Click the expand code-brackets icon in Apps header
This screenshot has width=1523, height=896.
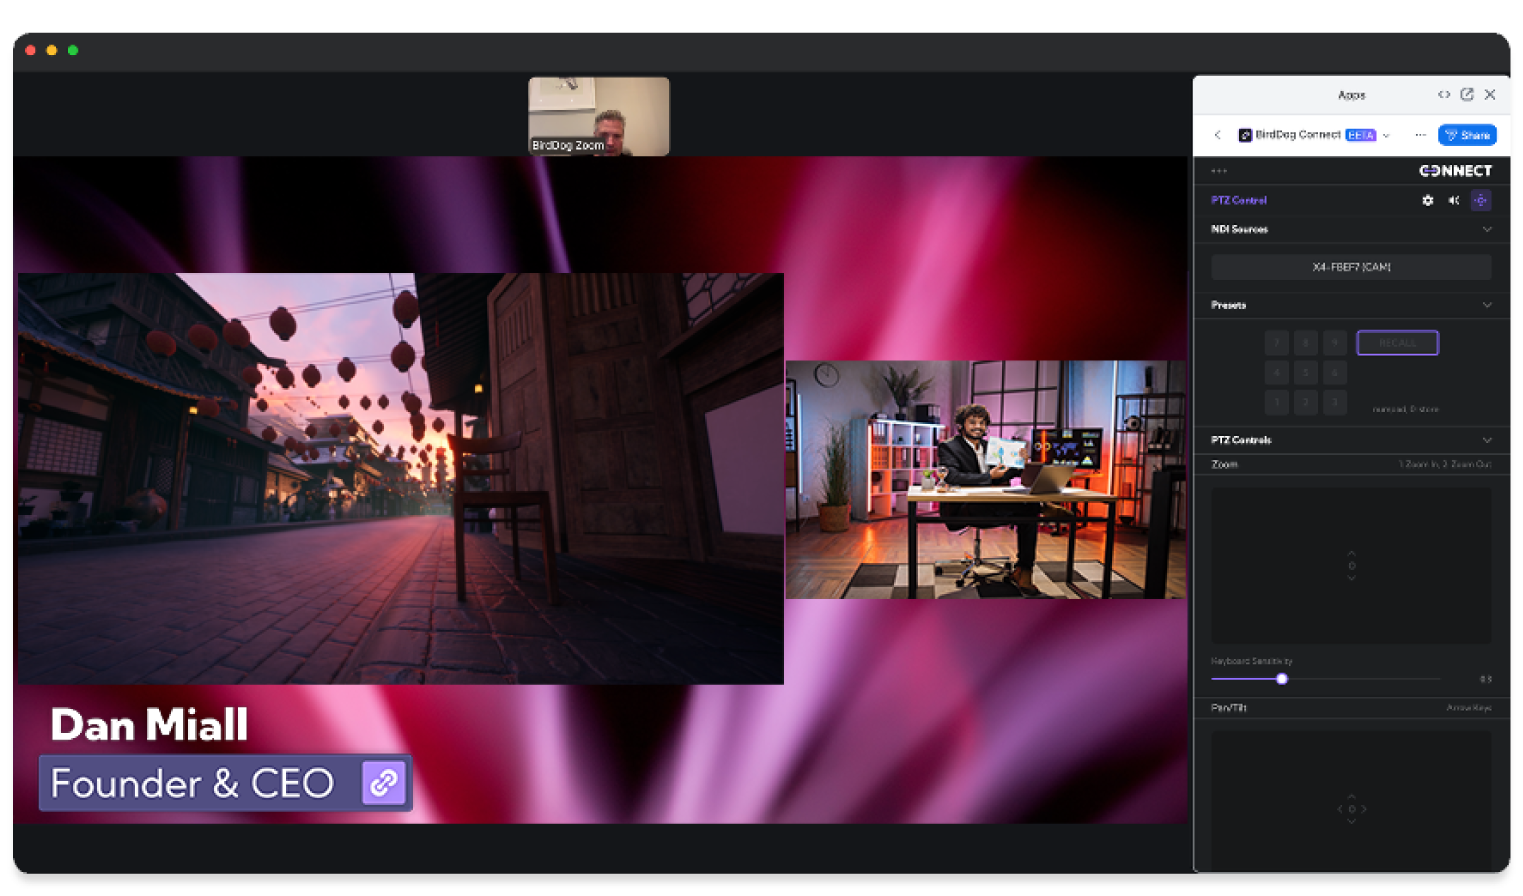pos(1444,94)
